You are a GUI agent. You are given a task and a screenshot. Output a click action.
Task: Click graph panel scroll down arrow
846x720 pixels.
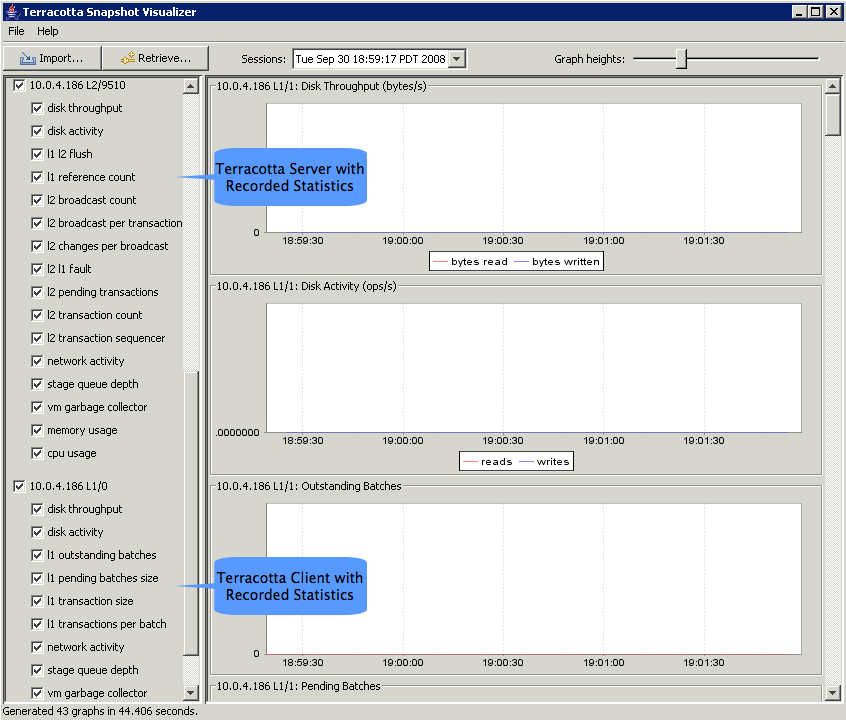tap(833, 692)
